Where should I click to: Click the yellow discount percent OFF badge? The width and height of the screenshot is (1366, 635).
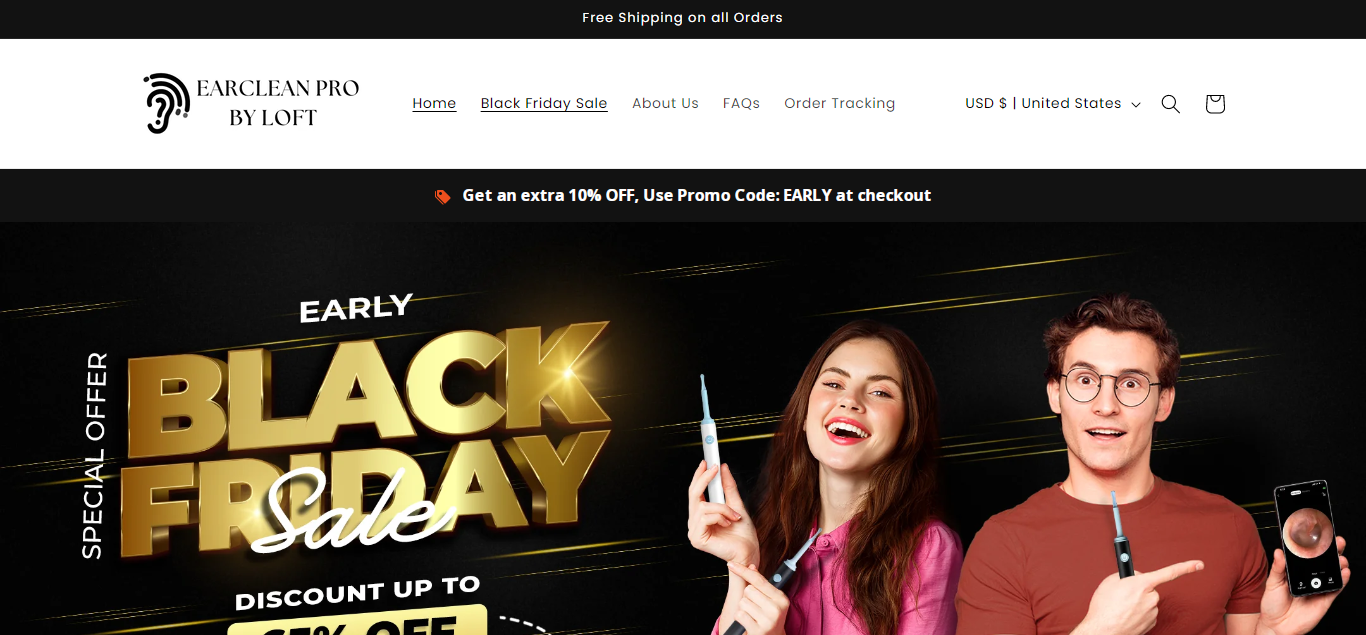[x=357, y=621]
